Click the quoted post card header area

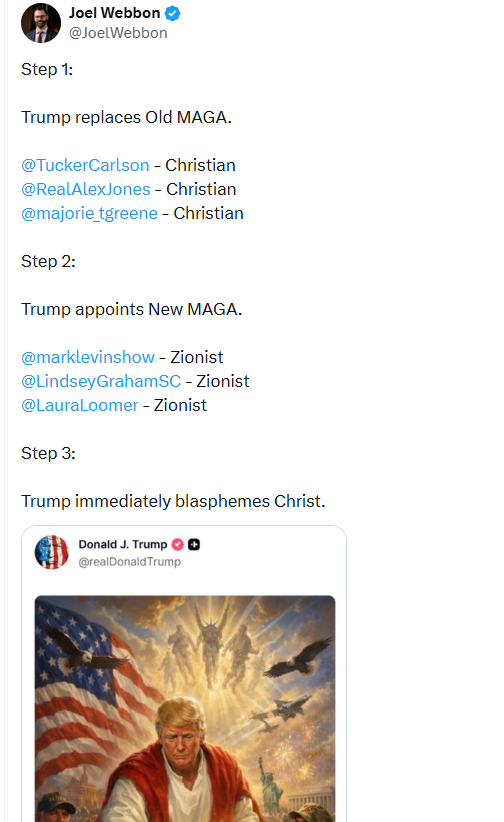184,553
